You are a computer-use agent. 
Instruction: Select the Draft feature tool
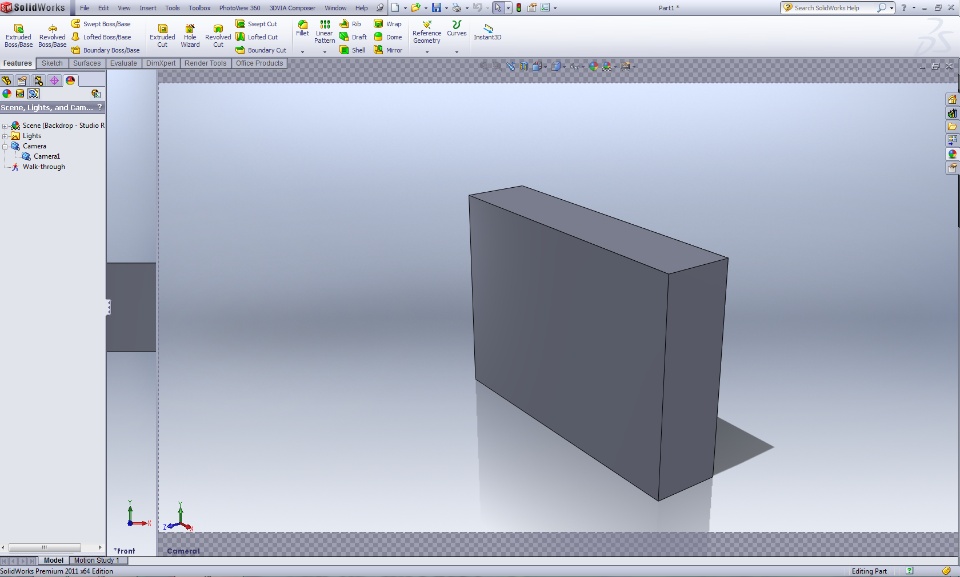353,37
